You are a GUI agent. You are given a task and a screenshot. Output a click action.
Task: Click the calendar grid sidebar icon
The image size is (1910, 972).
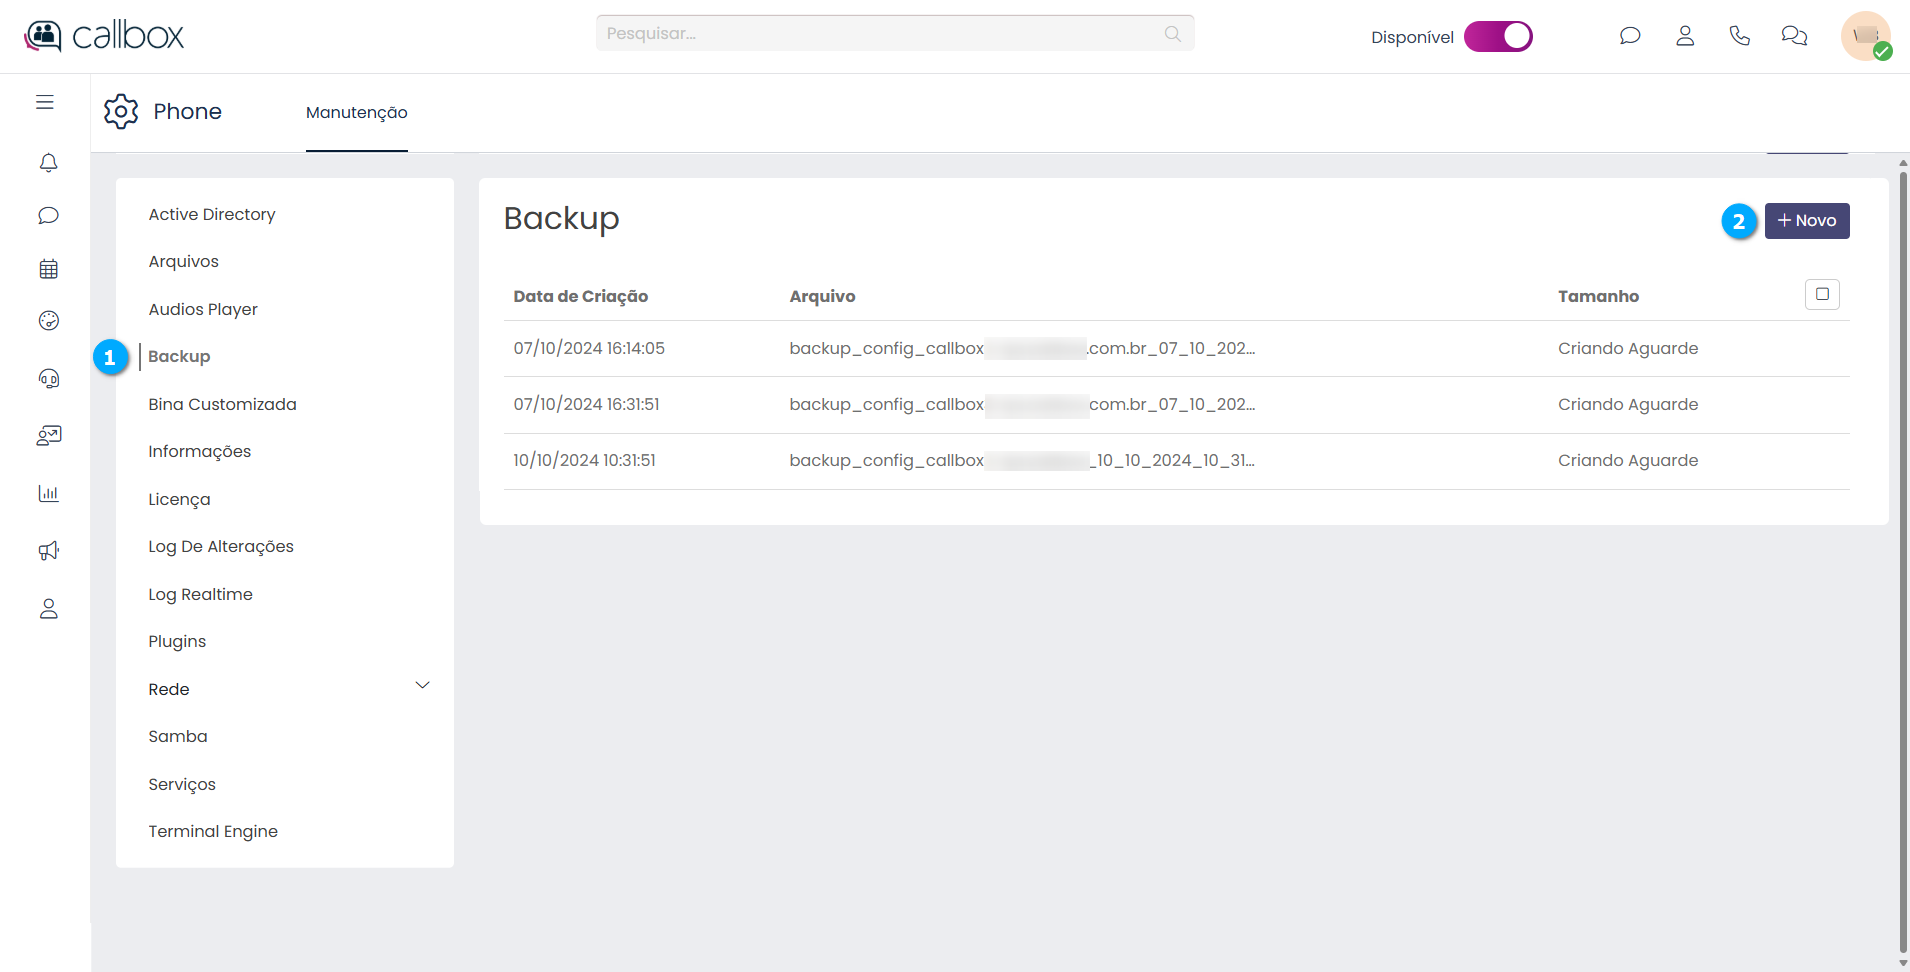click(x=48, y=269)
